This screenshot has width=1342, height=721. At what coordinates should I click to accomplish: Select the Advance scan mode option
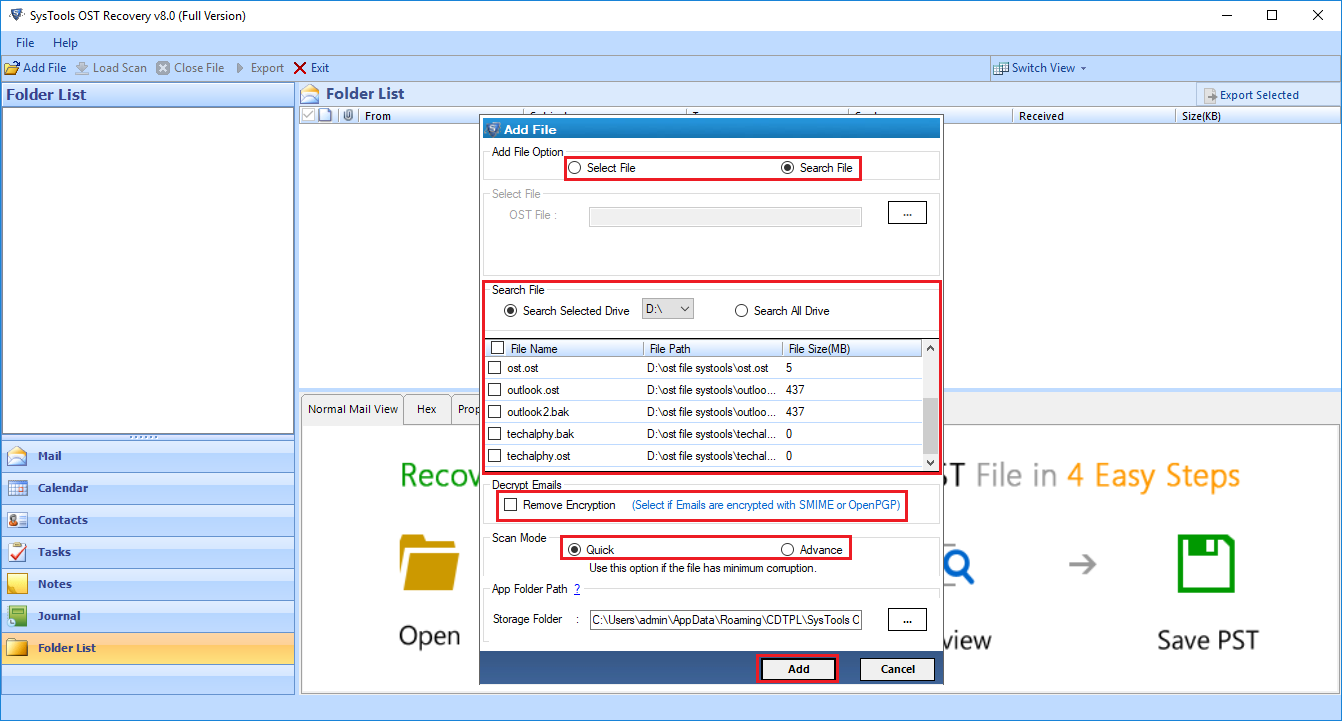788,550
